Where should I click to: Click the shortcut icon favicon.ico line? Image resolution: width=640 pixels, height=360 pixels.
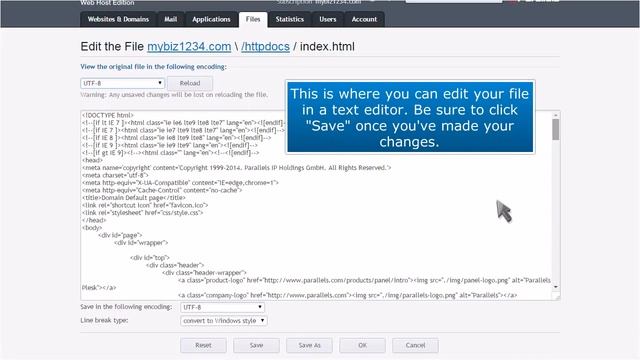coord(145,205)
